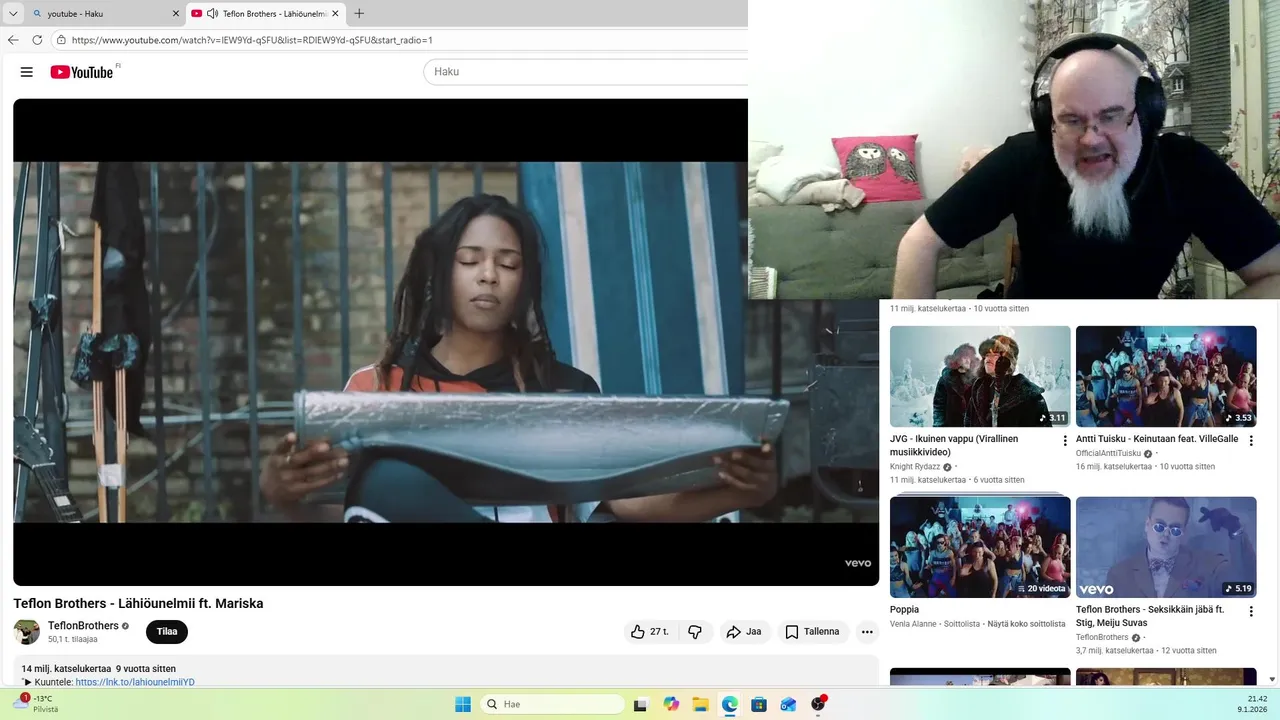Click the browser back arrow
The image size is (1280, 720).
pyautogui.click(x=13, y=40)
